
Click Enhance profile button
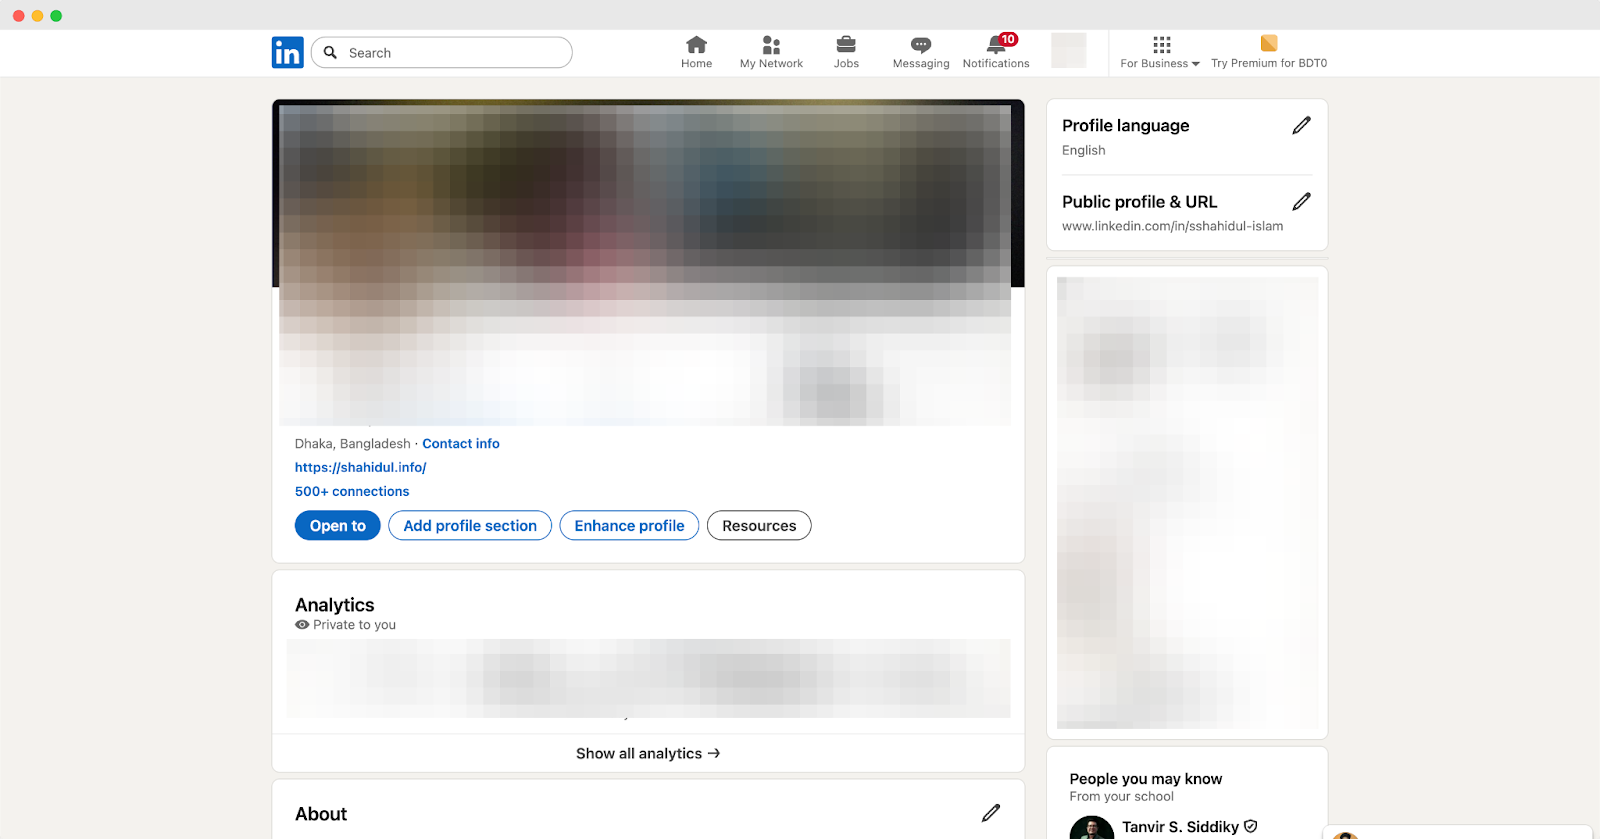(x=629, y=526)
